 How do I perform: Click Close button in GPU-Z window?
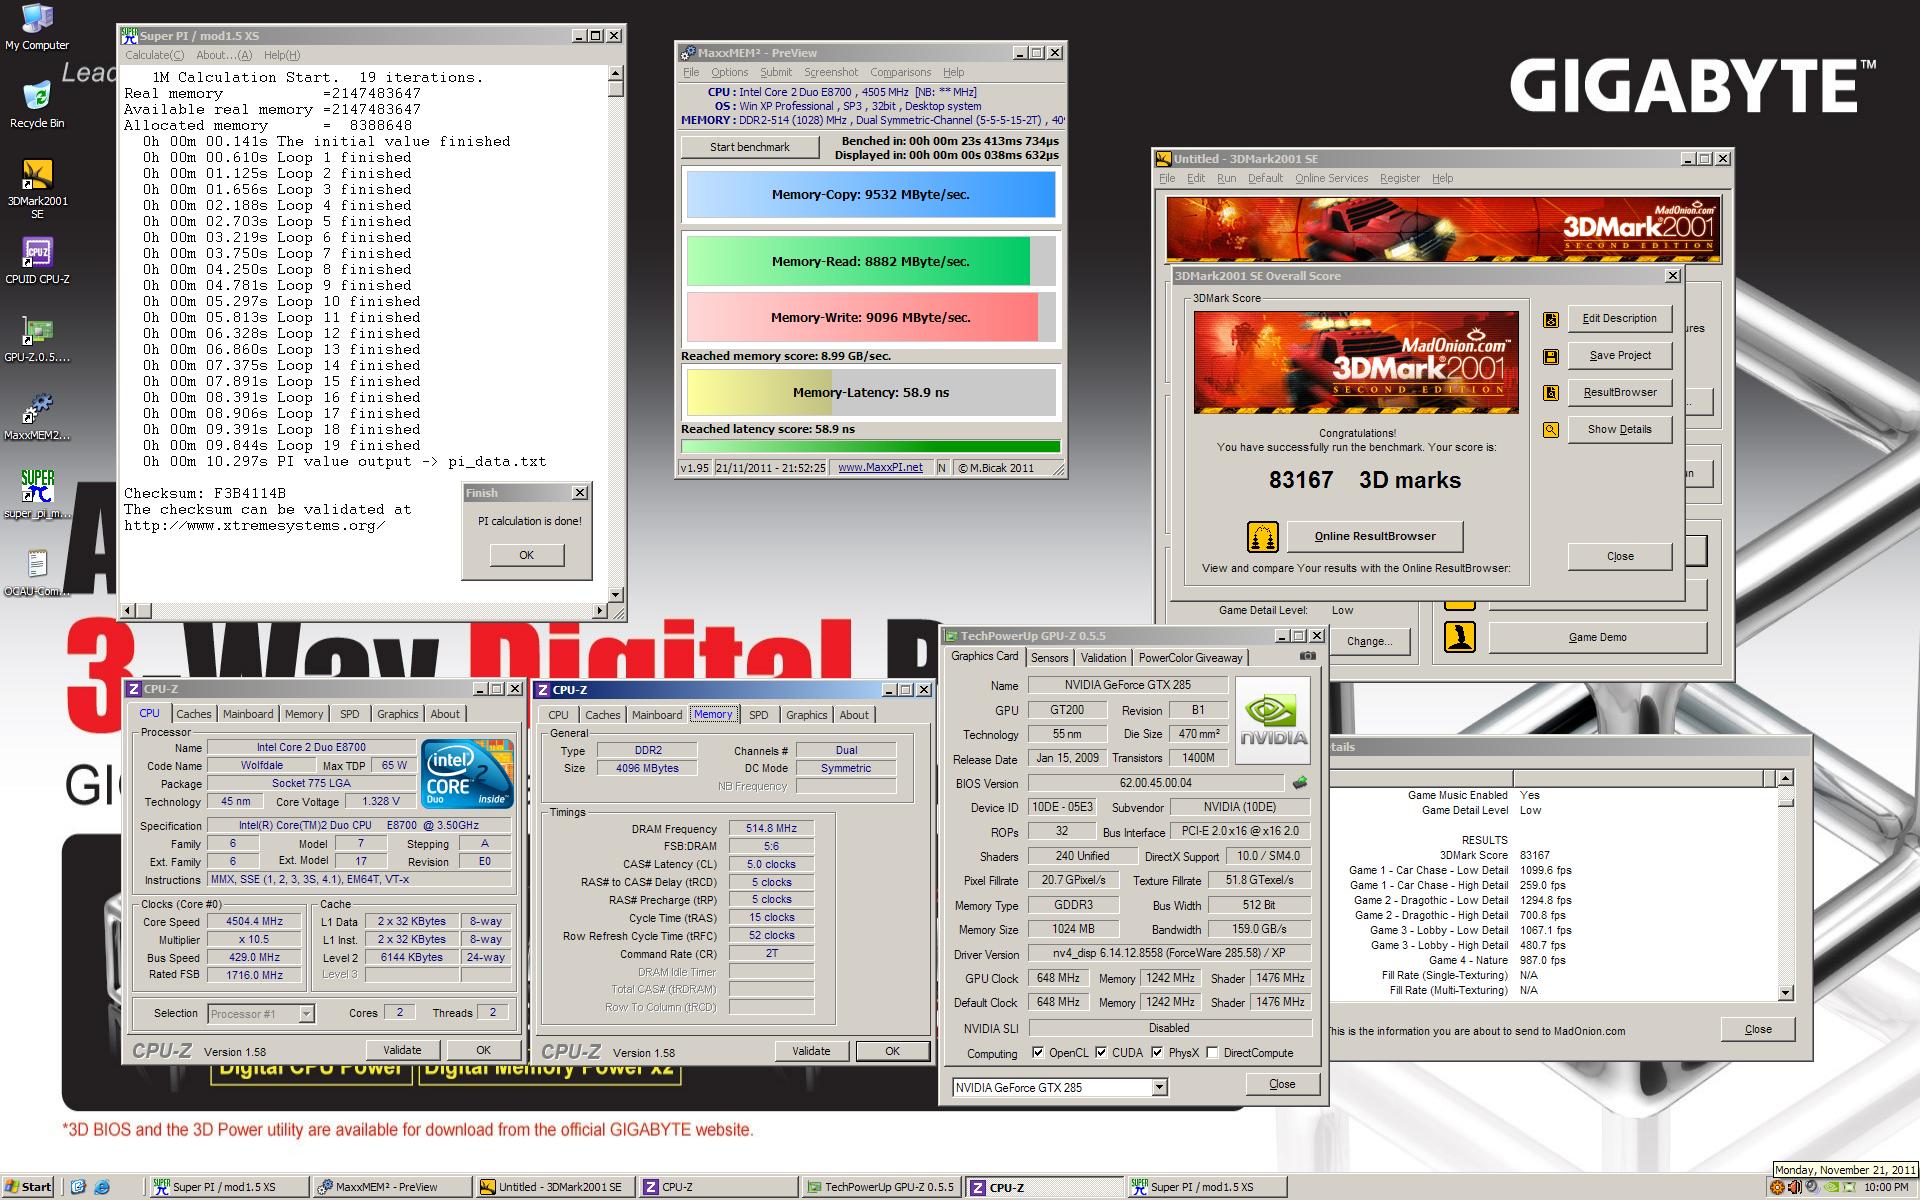point(1282,1084)
